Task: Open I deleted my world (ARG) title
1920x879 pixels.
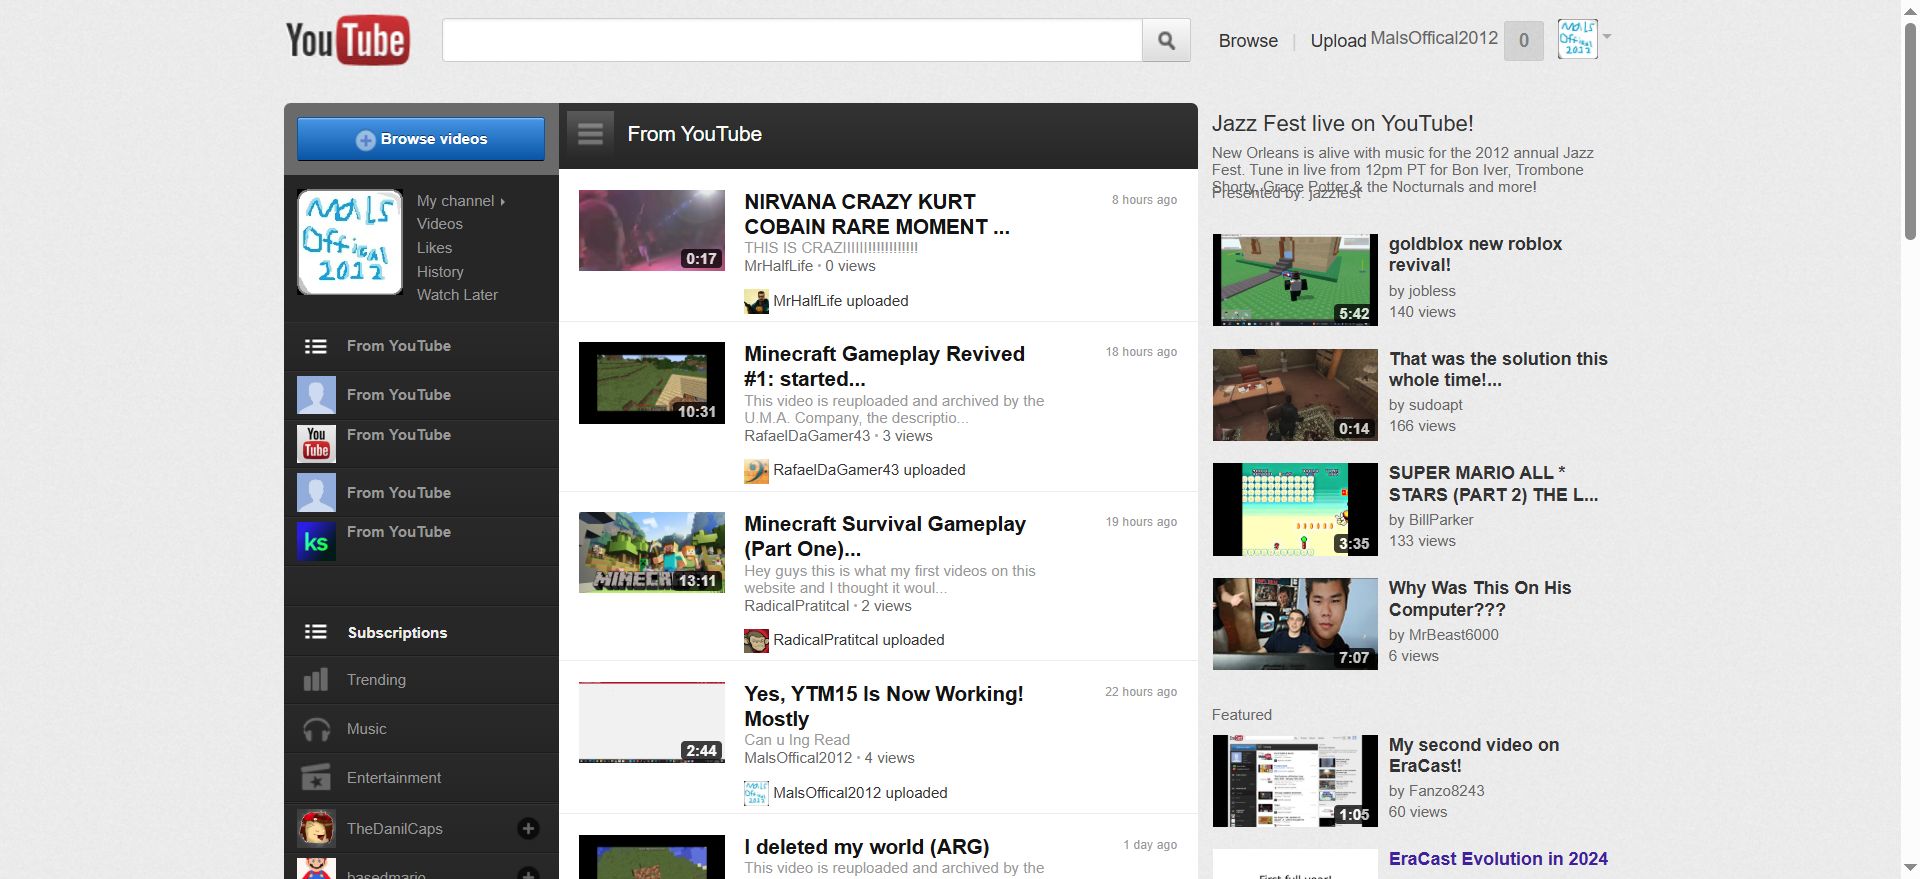Action: (x=866, y=847)
